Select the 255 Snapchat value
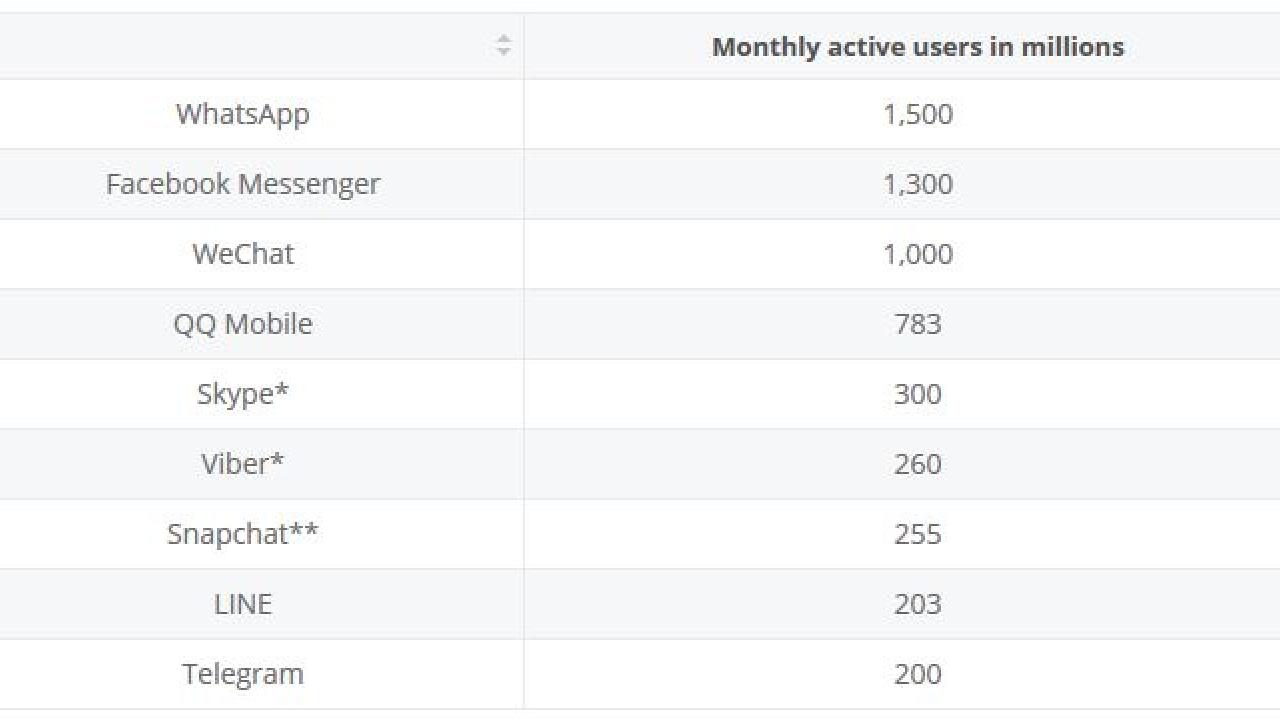This screenshot has width=1280, height=720. [x=918, y=534]
